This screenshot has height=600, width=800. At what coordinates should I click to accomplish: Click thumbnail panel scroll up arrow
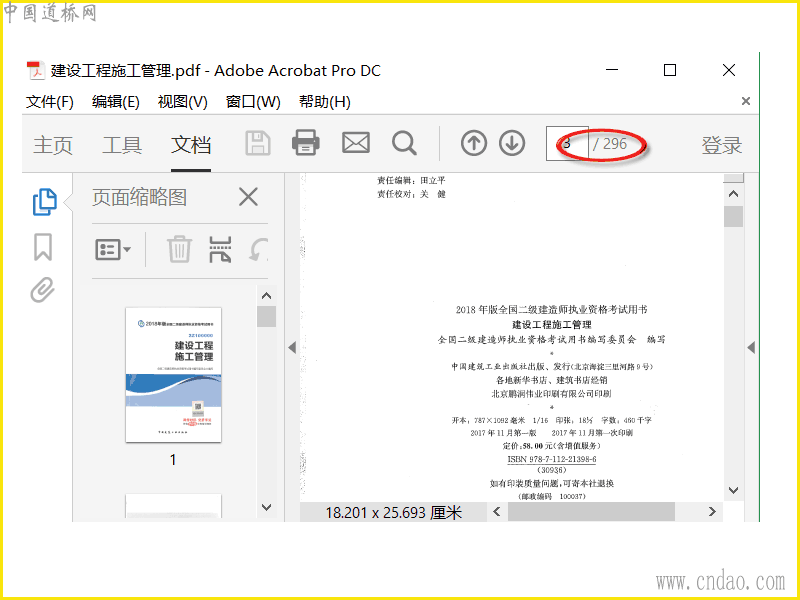pyautogui.click(x=266, y=295)
